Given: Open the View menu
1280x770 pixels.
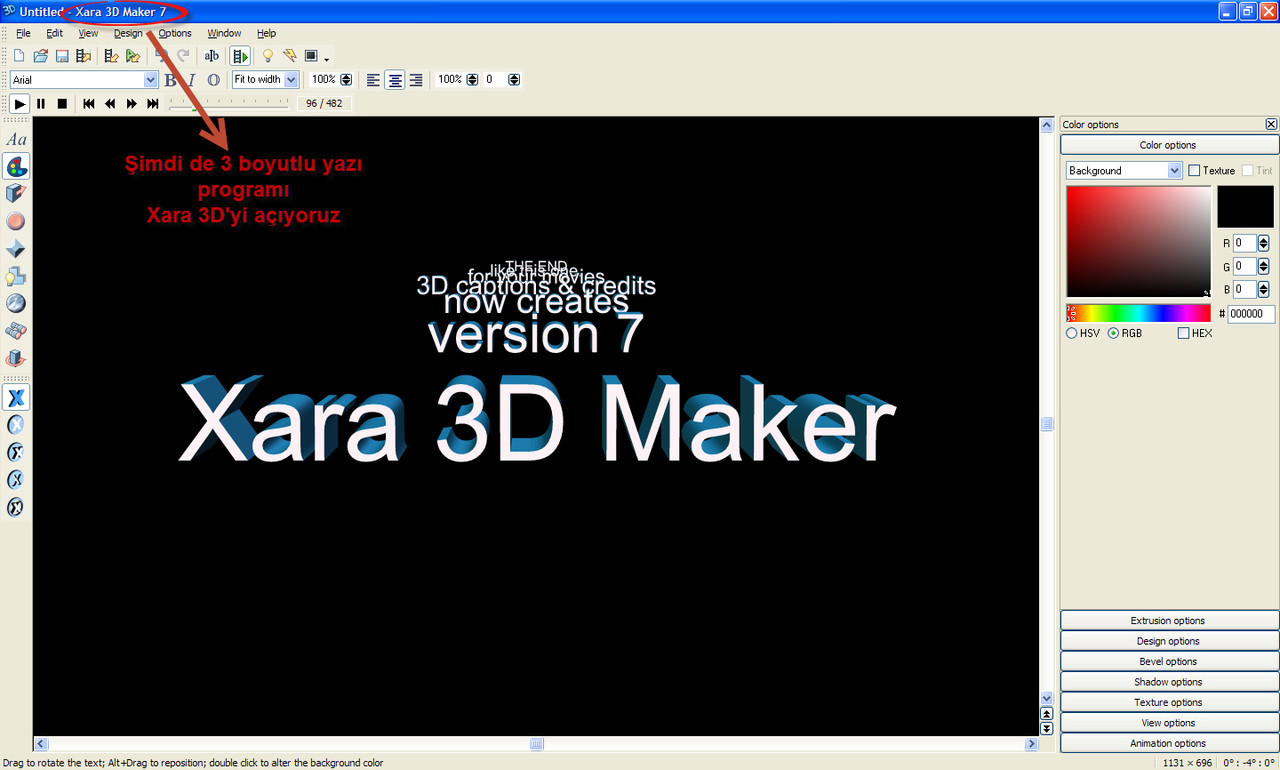Looking at the screenshot, I should (88, 33).
